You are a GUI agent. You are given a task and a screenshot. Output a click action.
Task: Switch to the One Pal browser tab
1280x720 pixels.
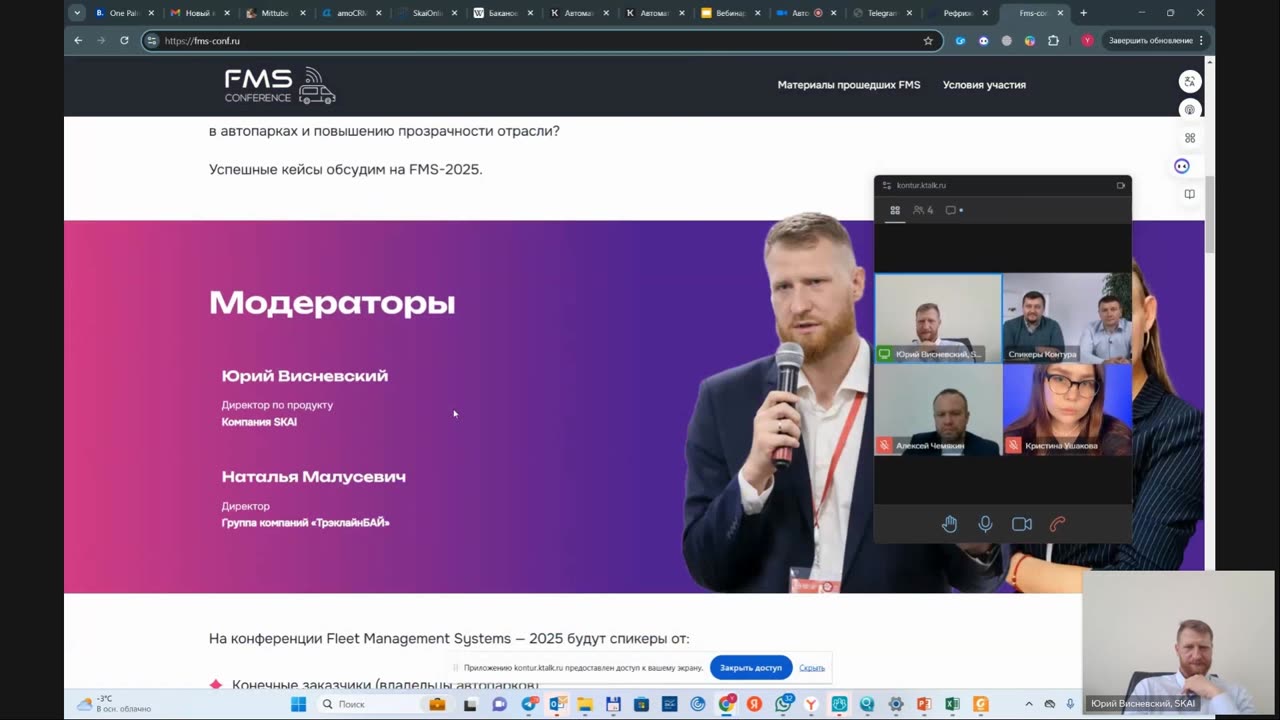point(124,13)
